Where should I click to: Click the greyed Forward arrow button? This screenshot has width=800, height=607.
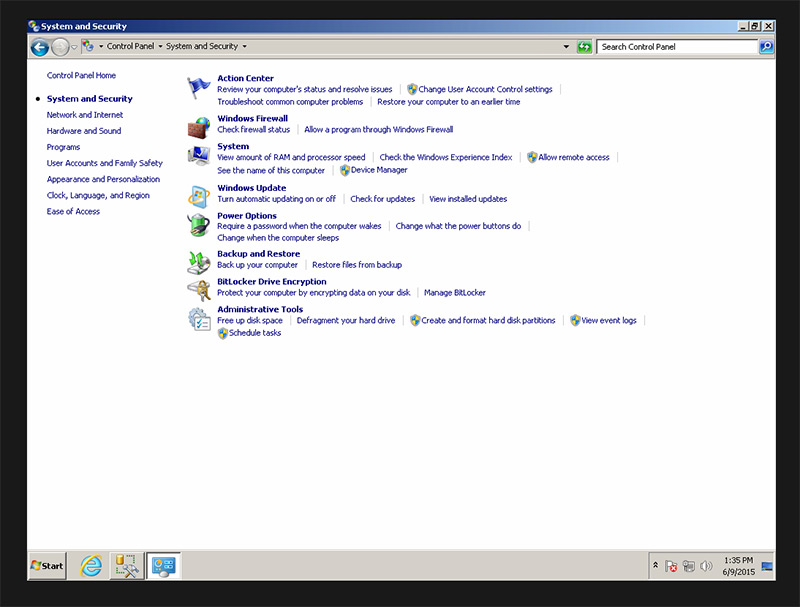[60, 47]
